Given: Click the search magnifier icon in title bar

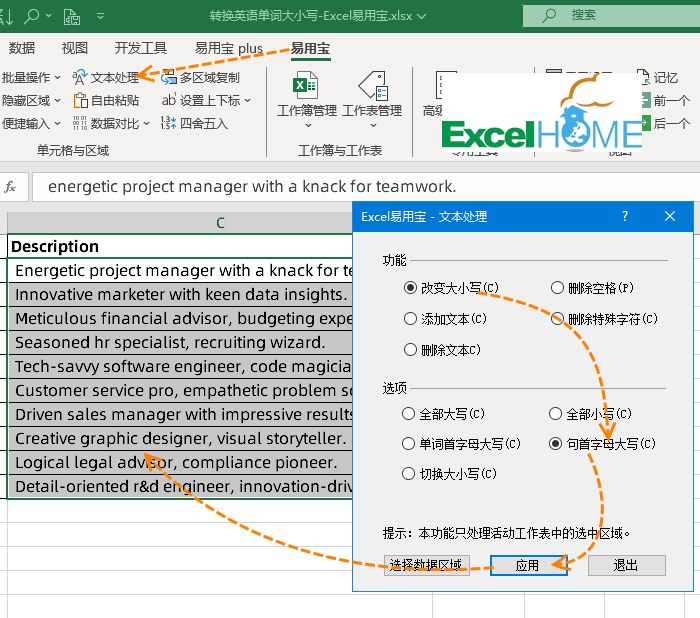Looking at the screenshot, I should (31, 16).
